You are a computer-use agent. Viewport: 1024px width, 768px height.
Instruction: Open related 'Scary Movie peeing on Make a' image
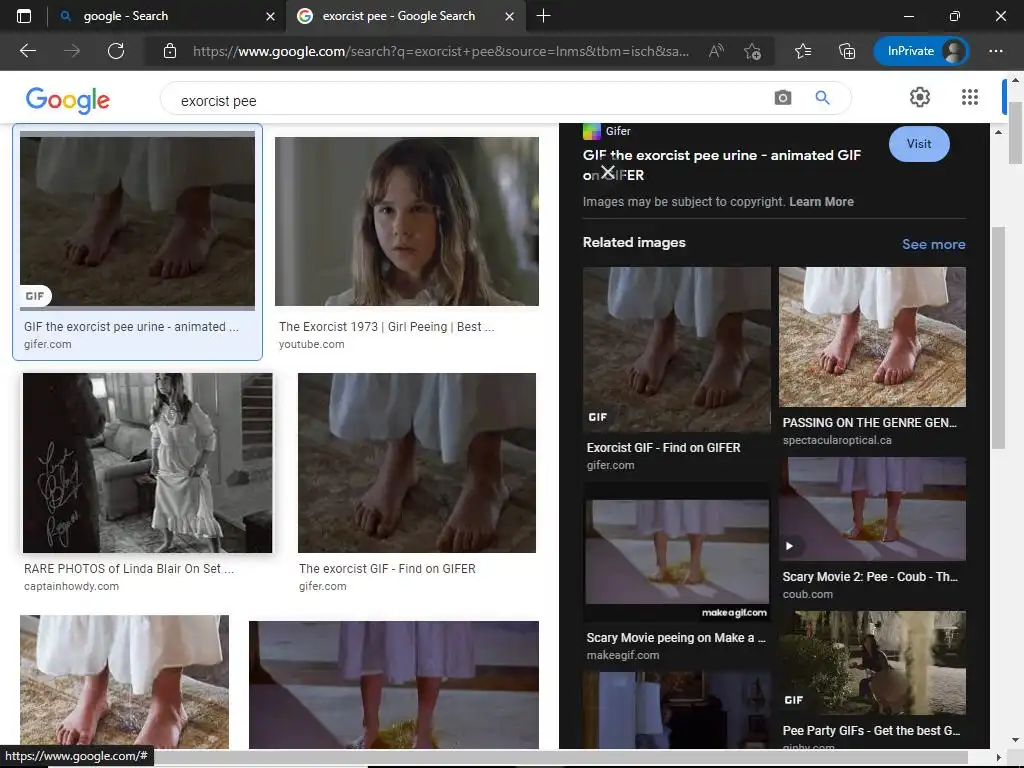pyautogui.click(x=677, y=552)
